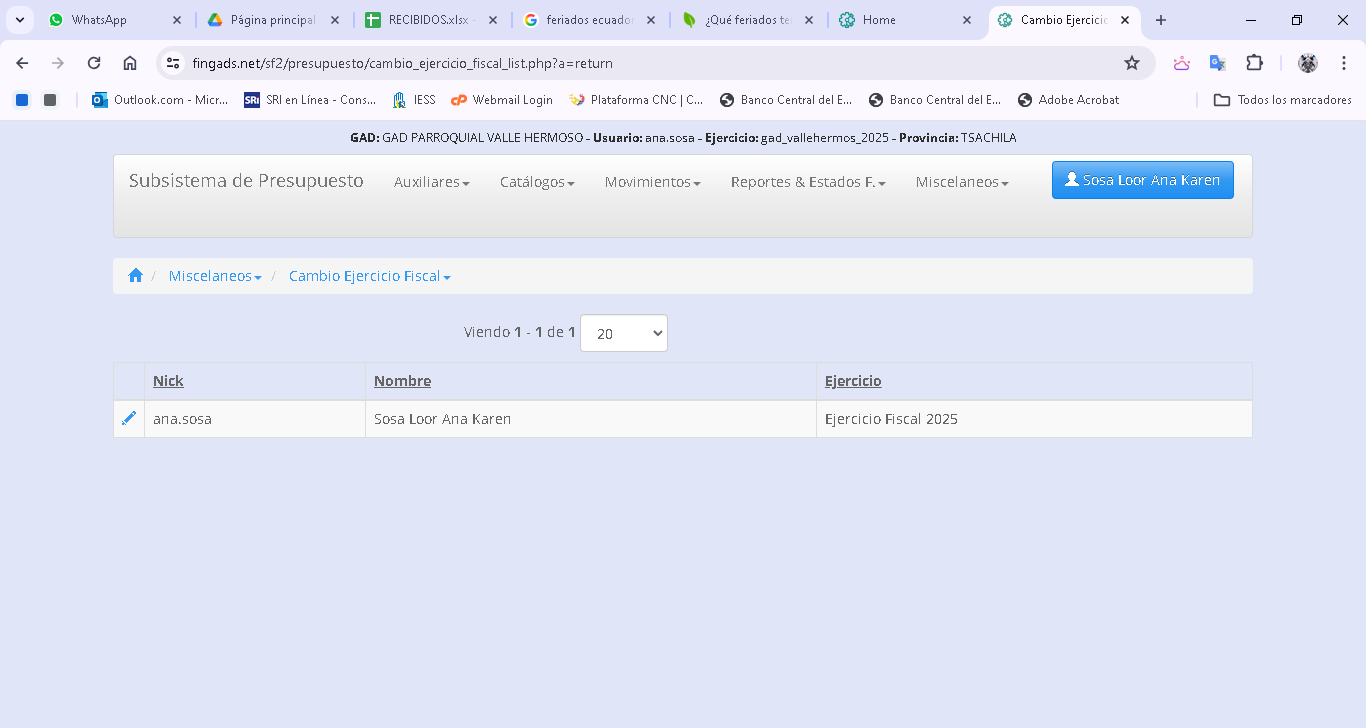Click the pencil edit icon for ana.sosa
Screen dimensions: 1366x728
click(x=129, y=418)
